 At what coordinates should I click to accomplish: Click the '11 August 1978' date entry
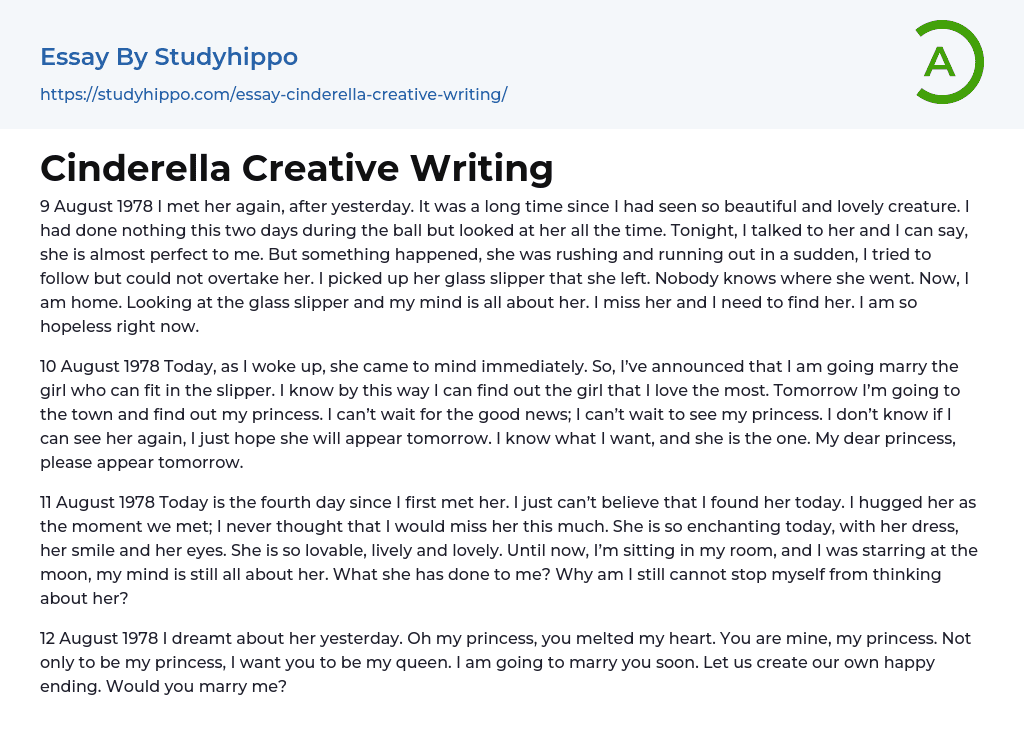point(97,502)
